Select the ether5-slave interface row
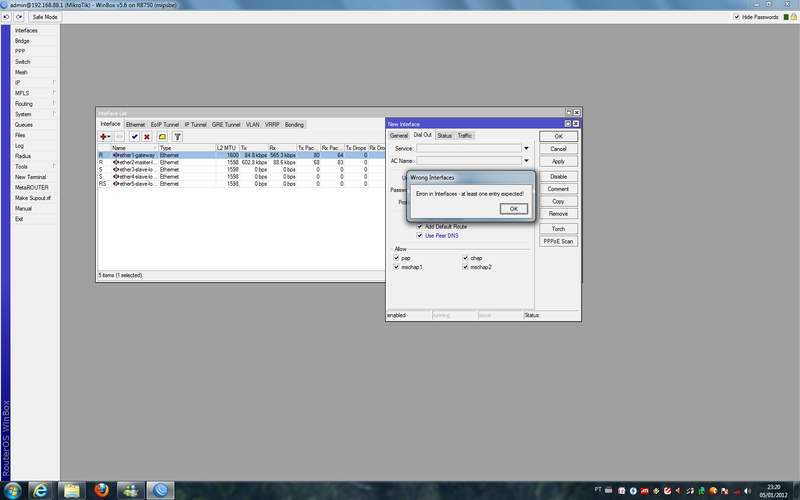 pyautogui.click(x=241, y=184)
